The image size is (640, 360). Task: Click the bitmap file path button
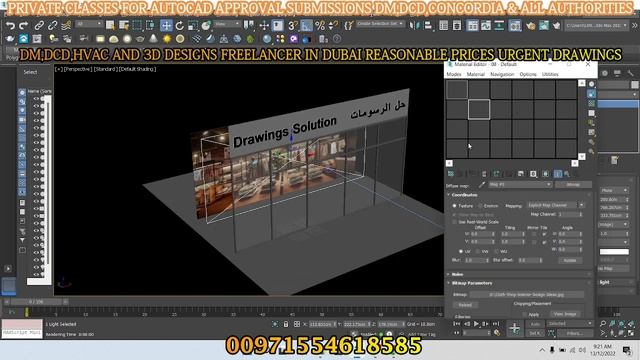tap(527, 294)
